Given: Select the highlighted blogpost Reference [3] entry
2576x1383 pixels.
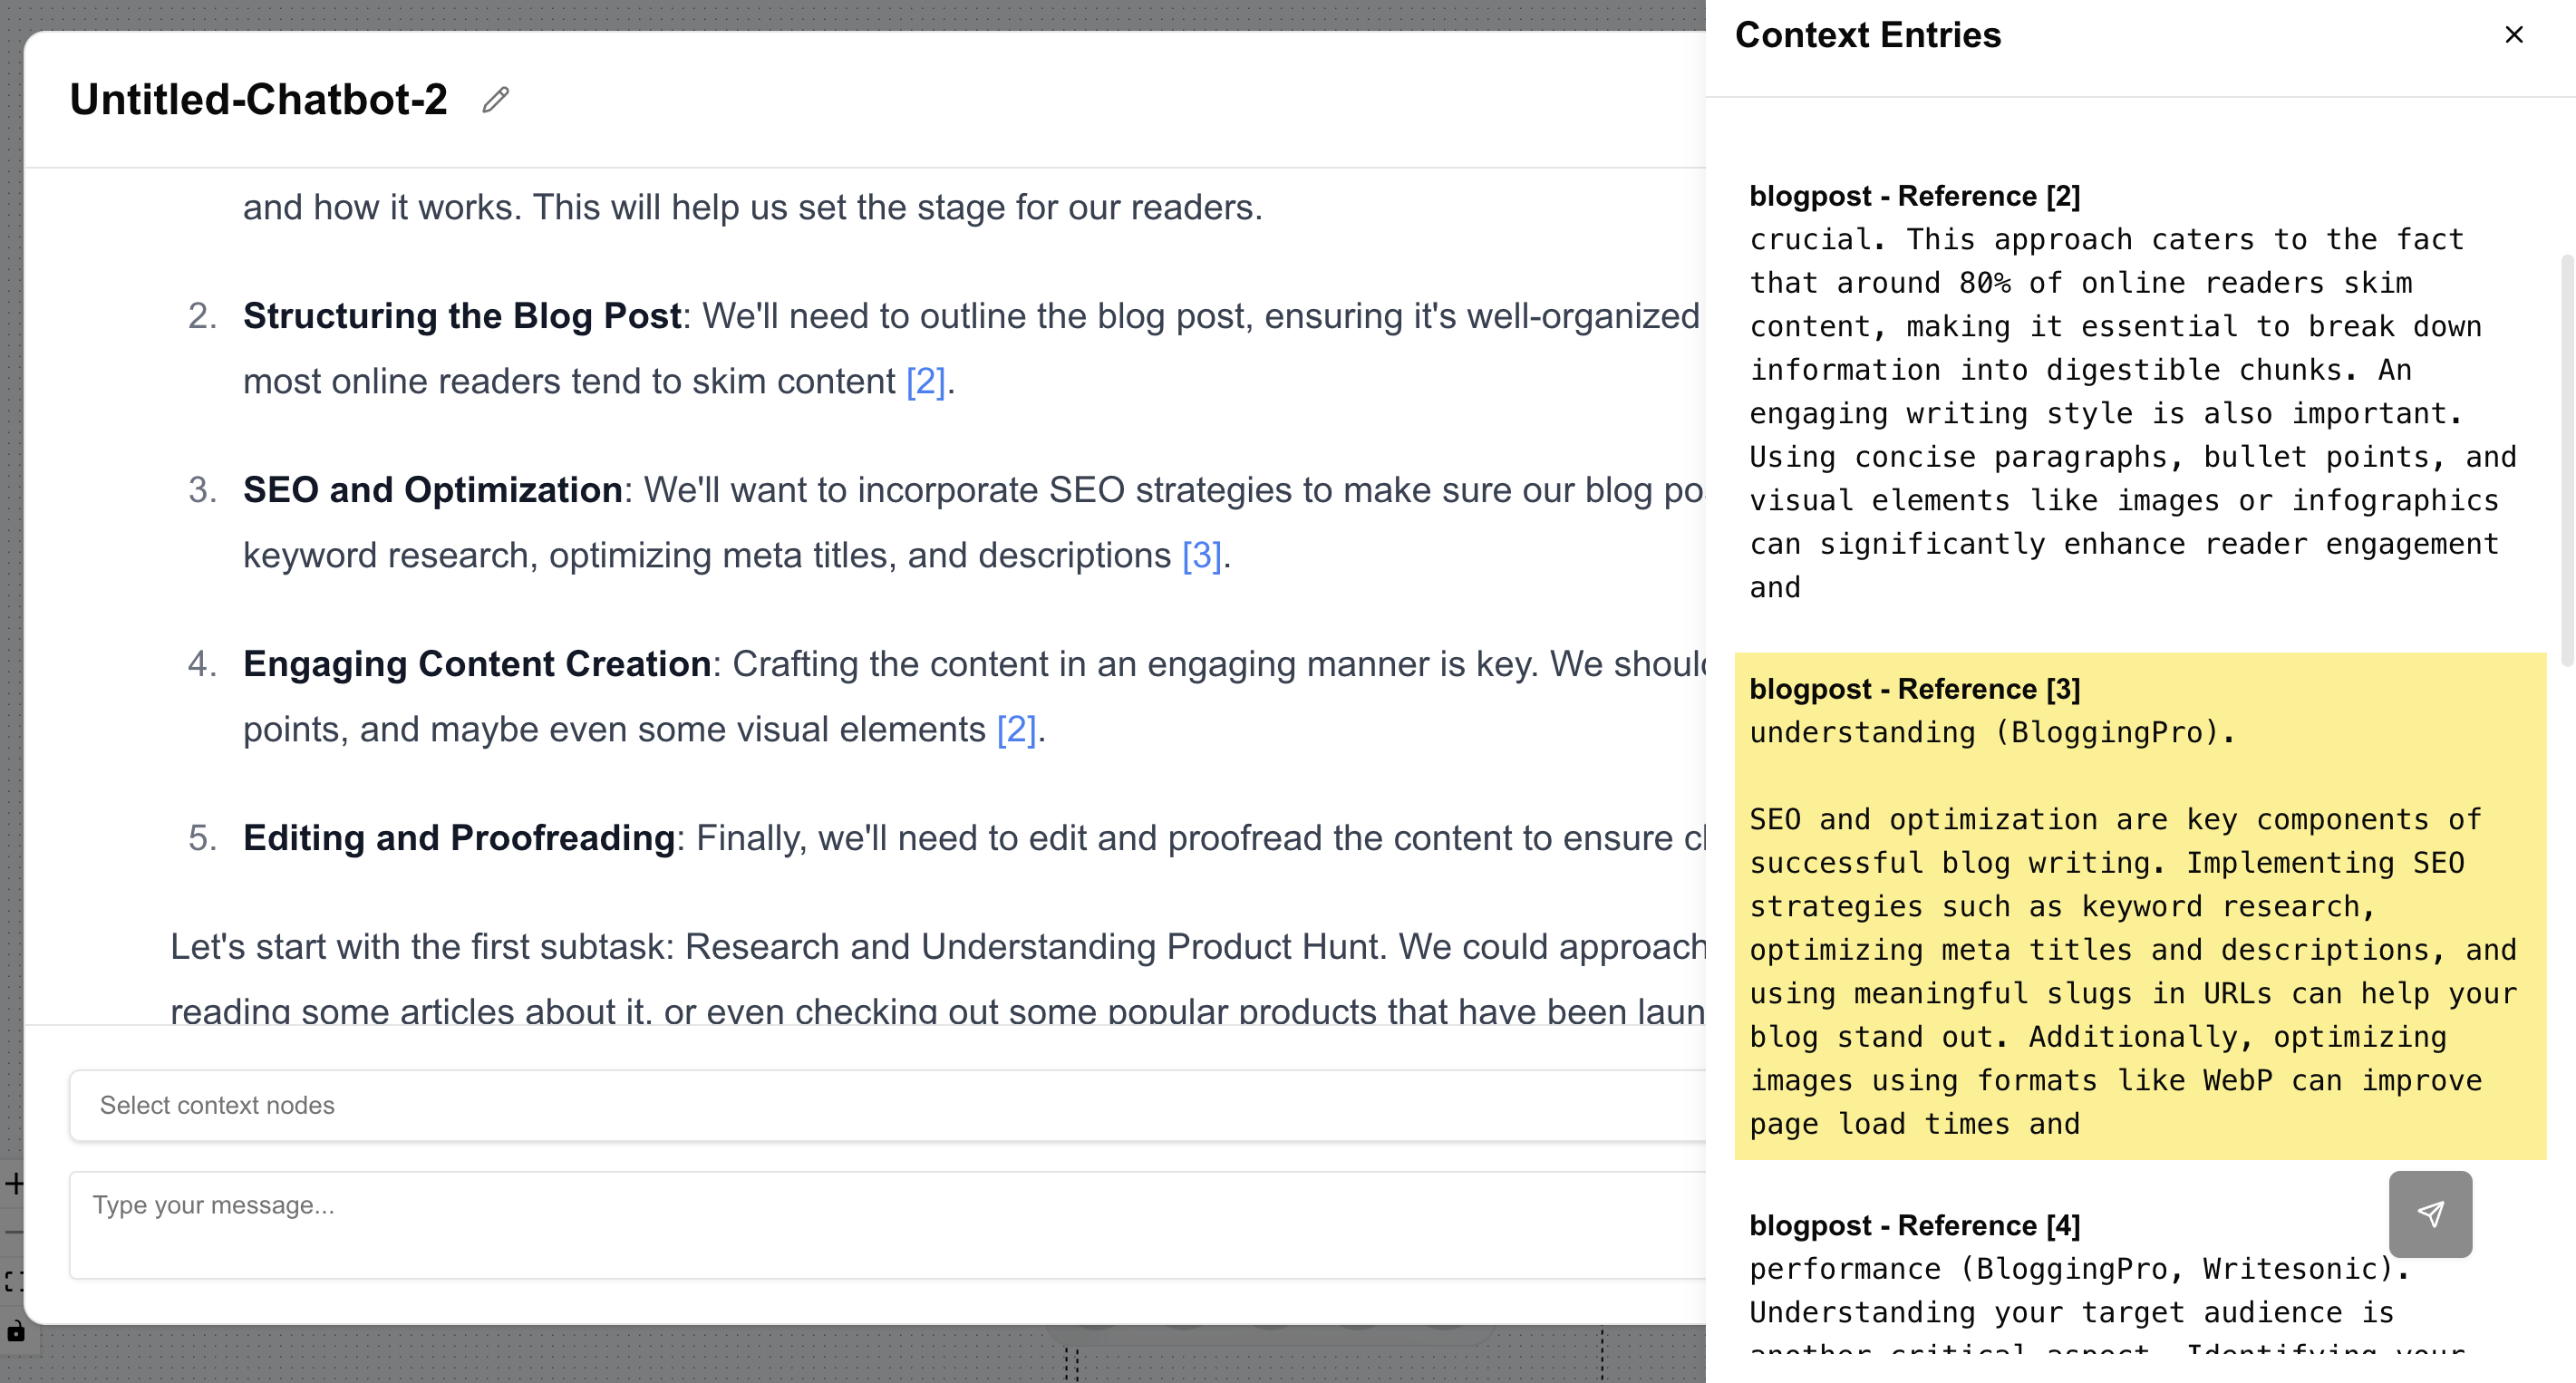Looking at the screenshot, I should pyautogui.click(x=2138, y=905).
